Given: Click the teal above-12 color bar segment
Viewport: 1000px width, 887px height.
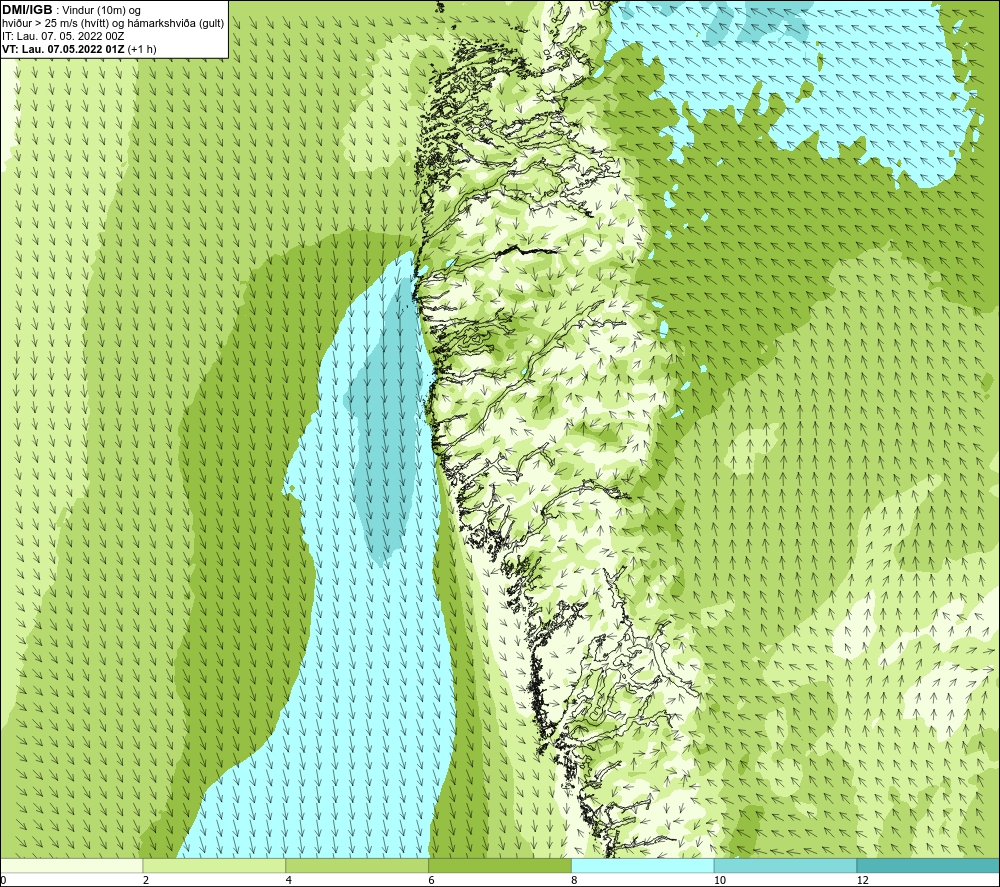Looking at the screenshot, I should tap(929, 865).
